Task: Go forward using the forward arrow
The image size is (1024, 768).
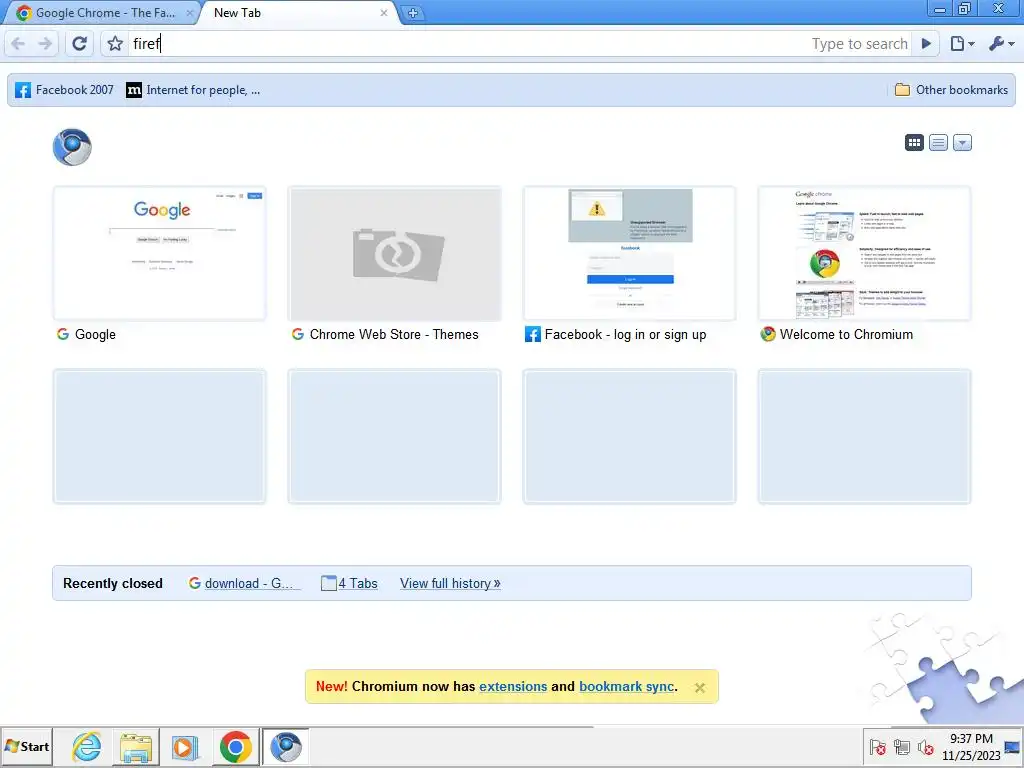Action: pyautogui.click(x=45, y=44)
